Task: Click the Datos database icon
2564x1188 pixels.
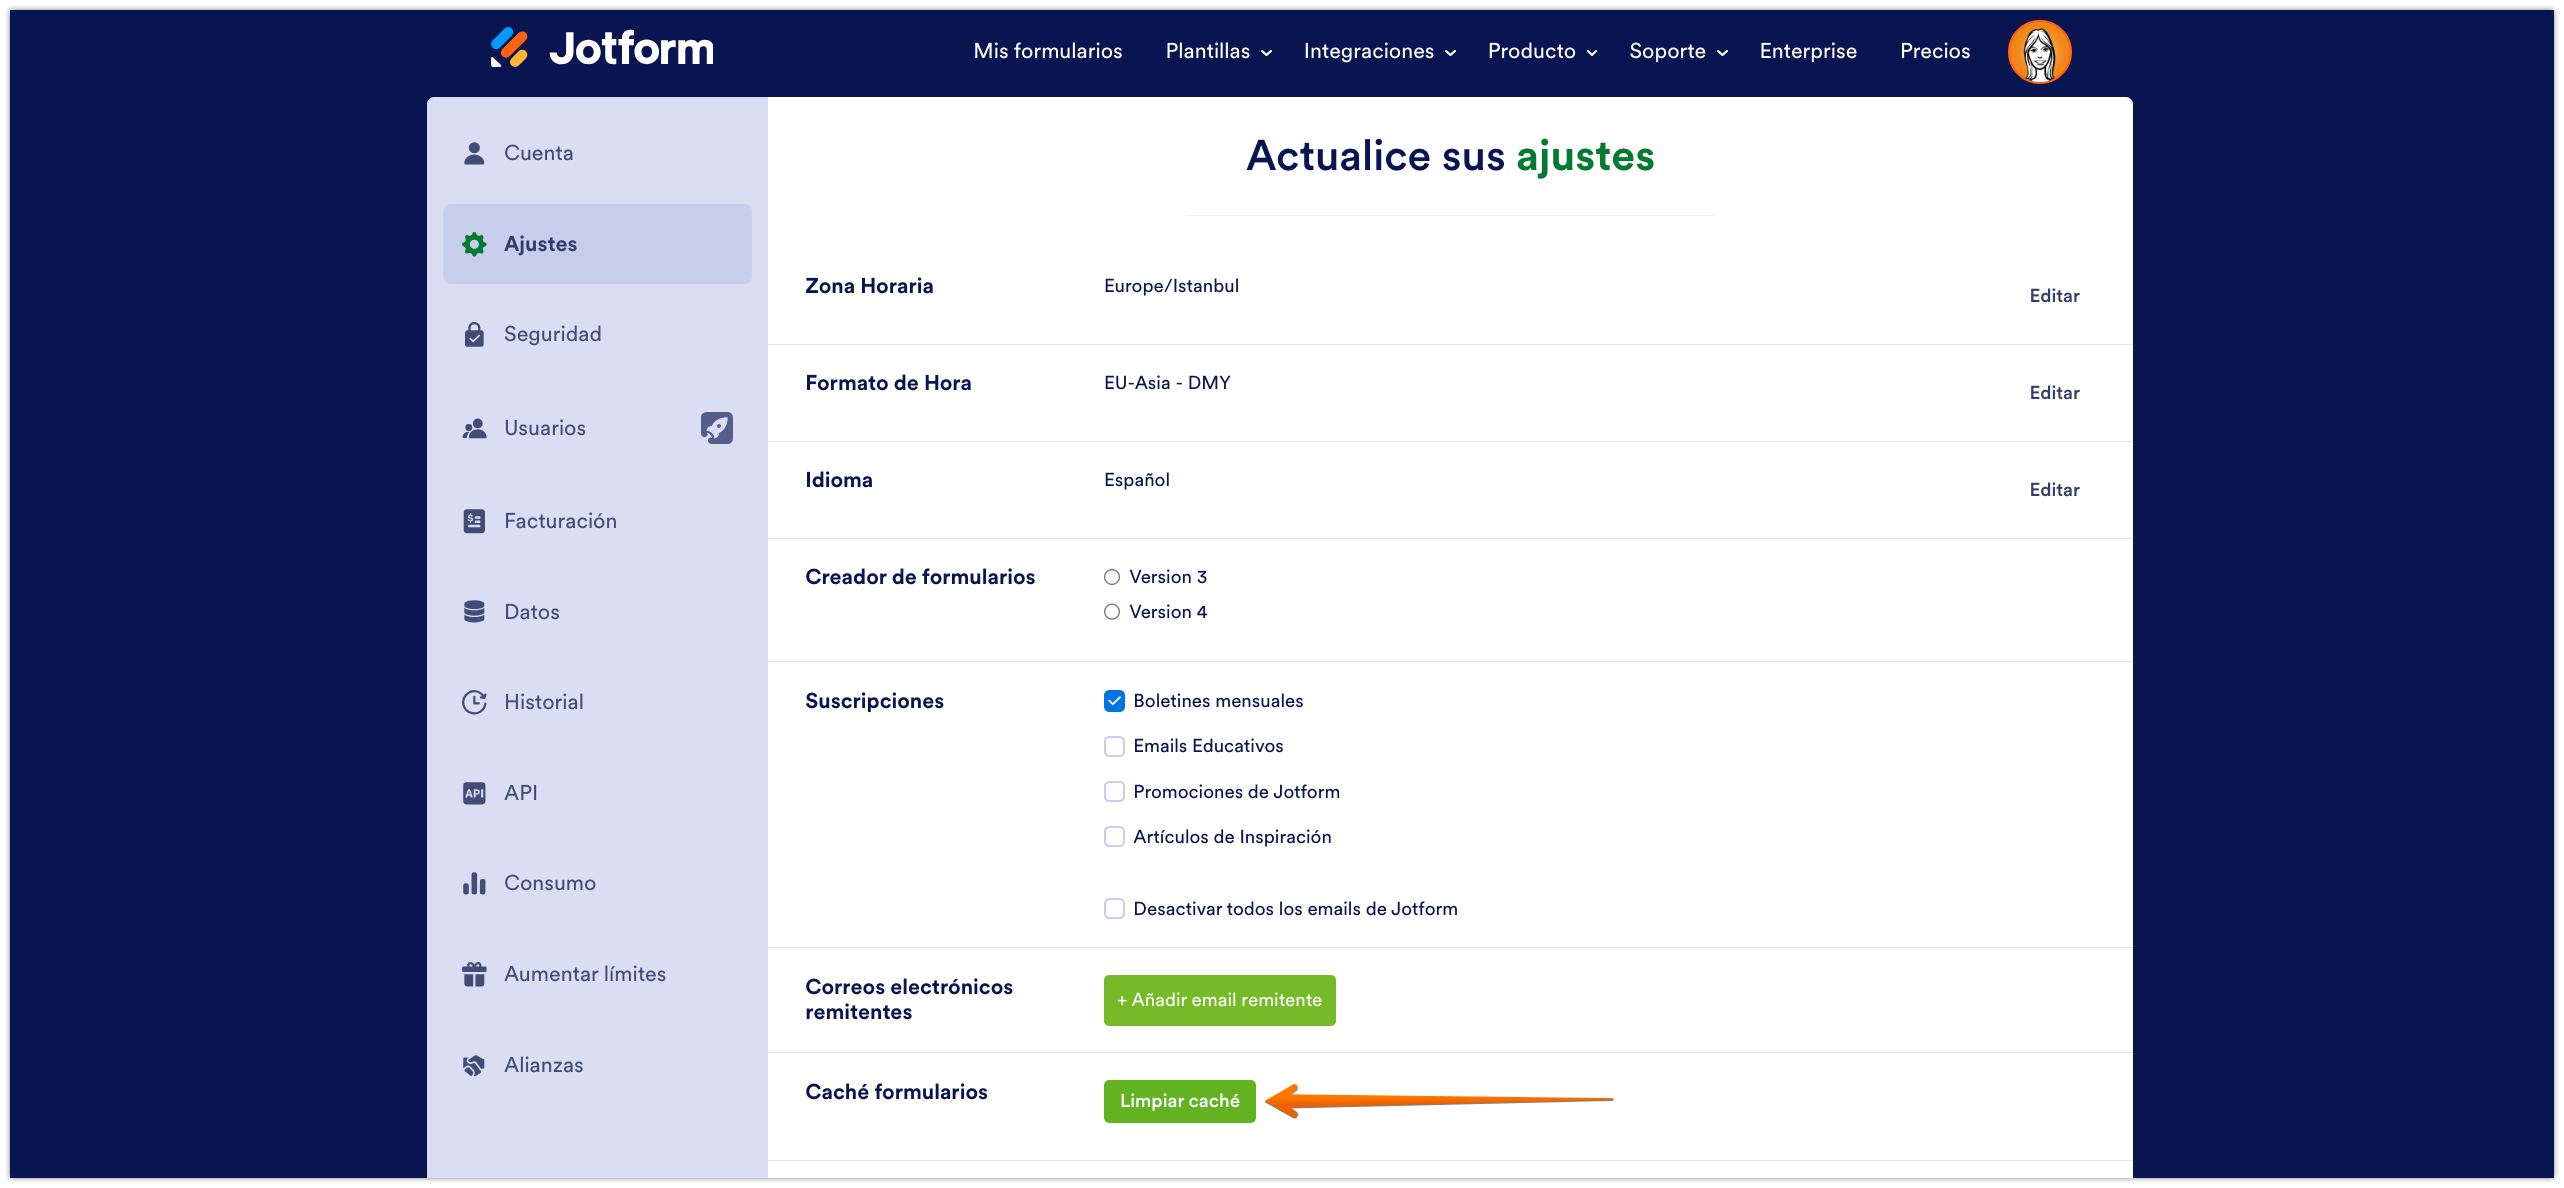Action: (474, 612)
